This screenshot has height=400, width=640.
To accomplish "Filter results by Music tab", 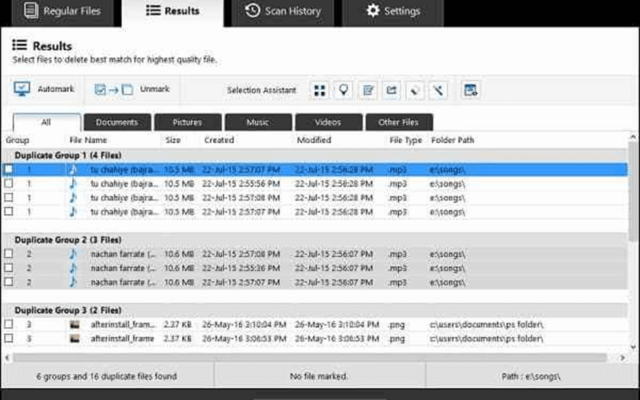I will point(258,122).
